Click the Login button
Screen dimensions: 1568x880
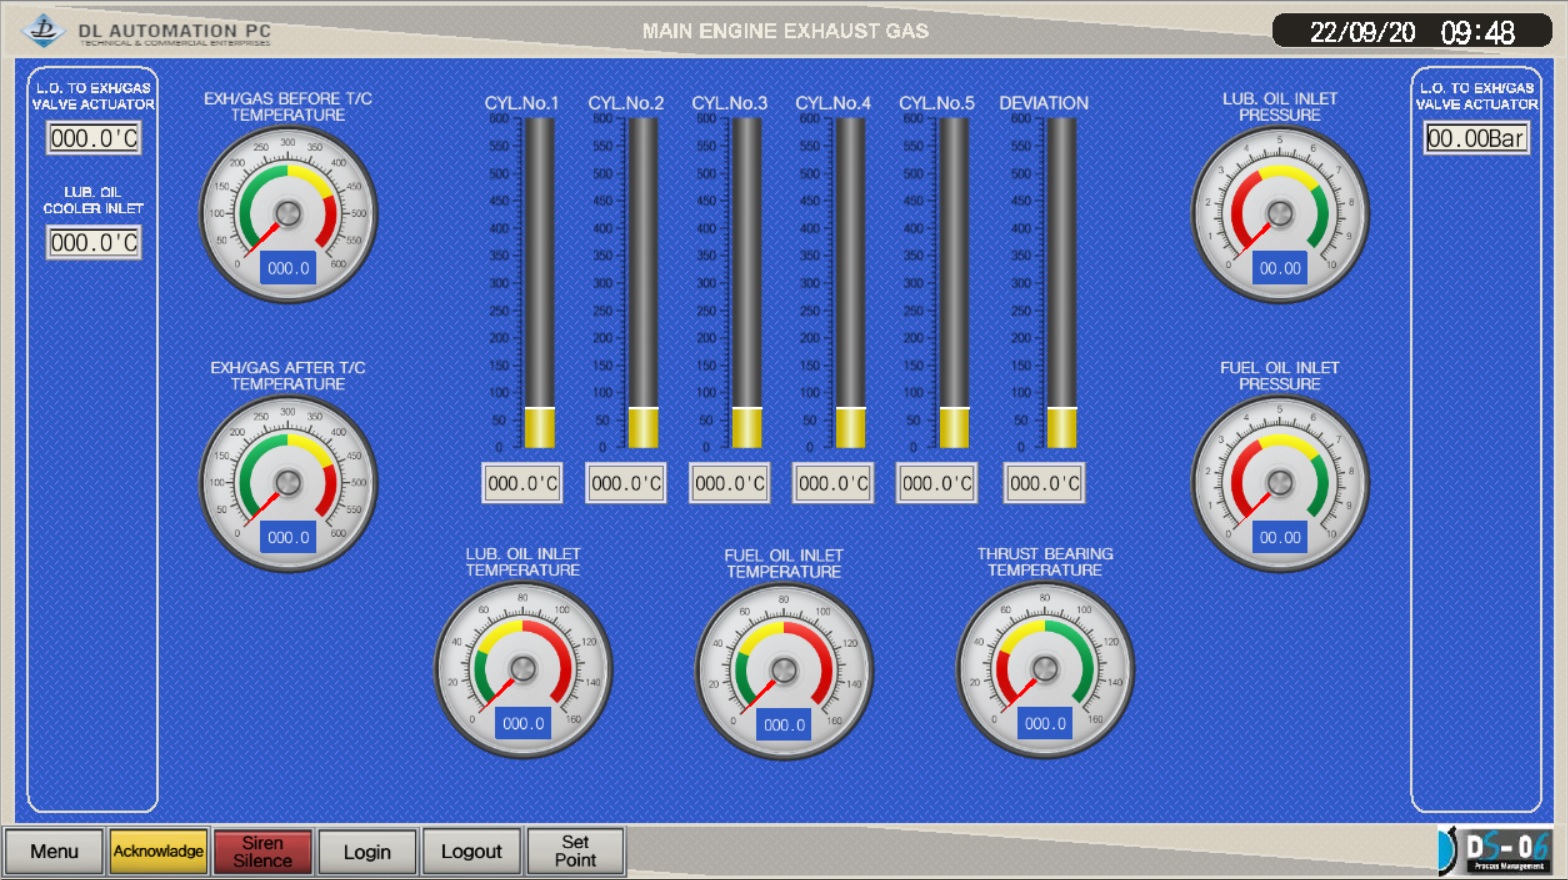pyautogui.click(x=367, y=851)
